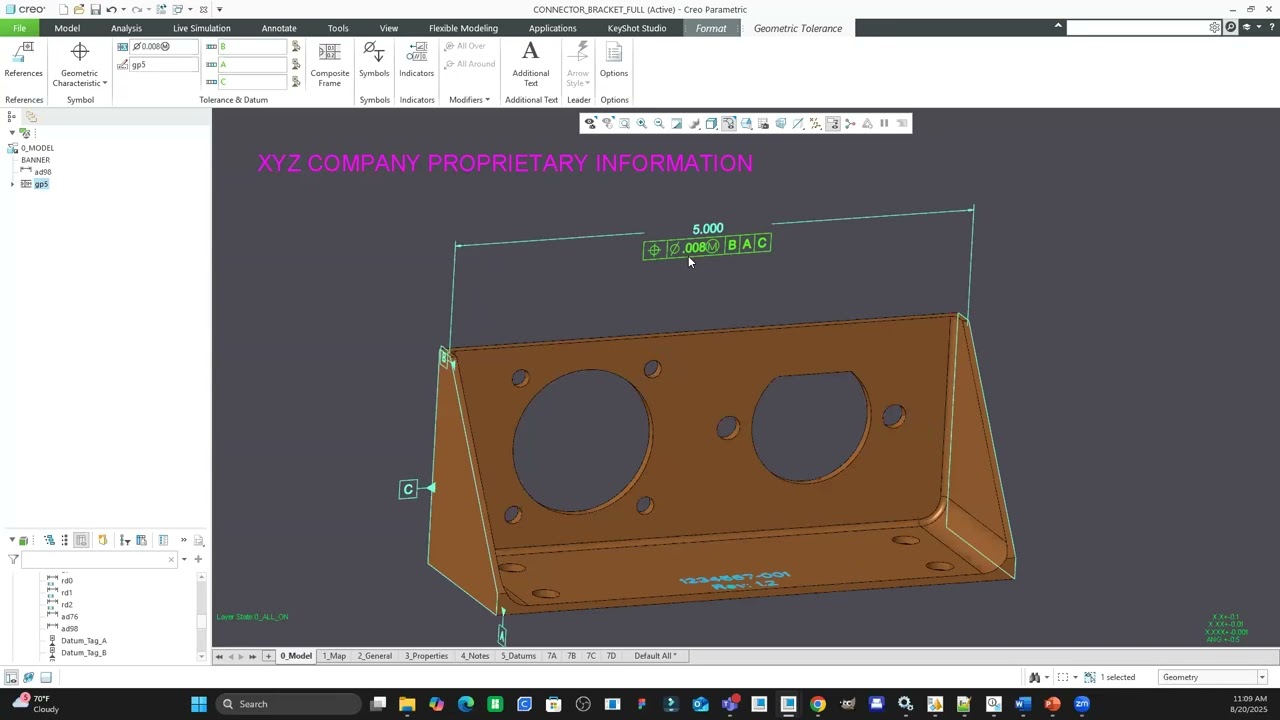
Task: Add a new combined state tab
Action: coord(268,656)
